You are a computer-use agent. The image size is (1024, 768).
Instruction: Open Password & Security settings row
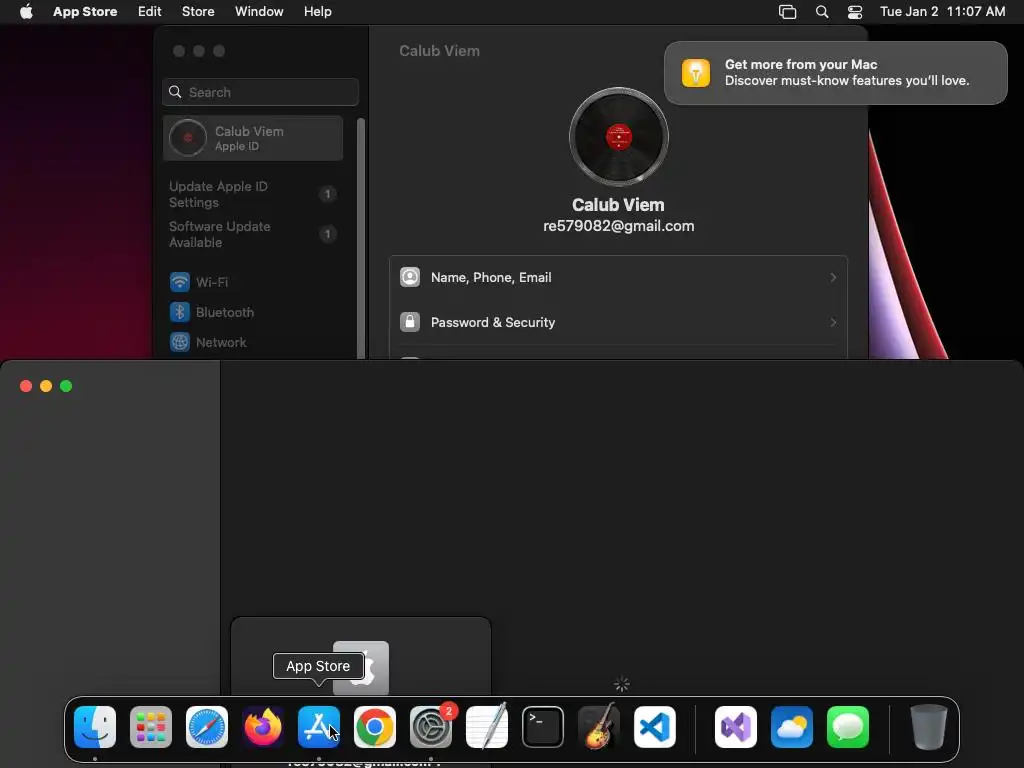(x=618, y=322)
